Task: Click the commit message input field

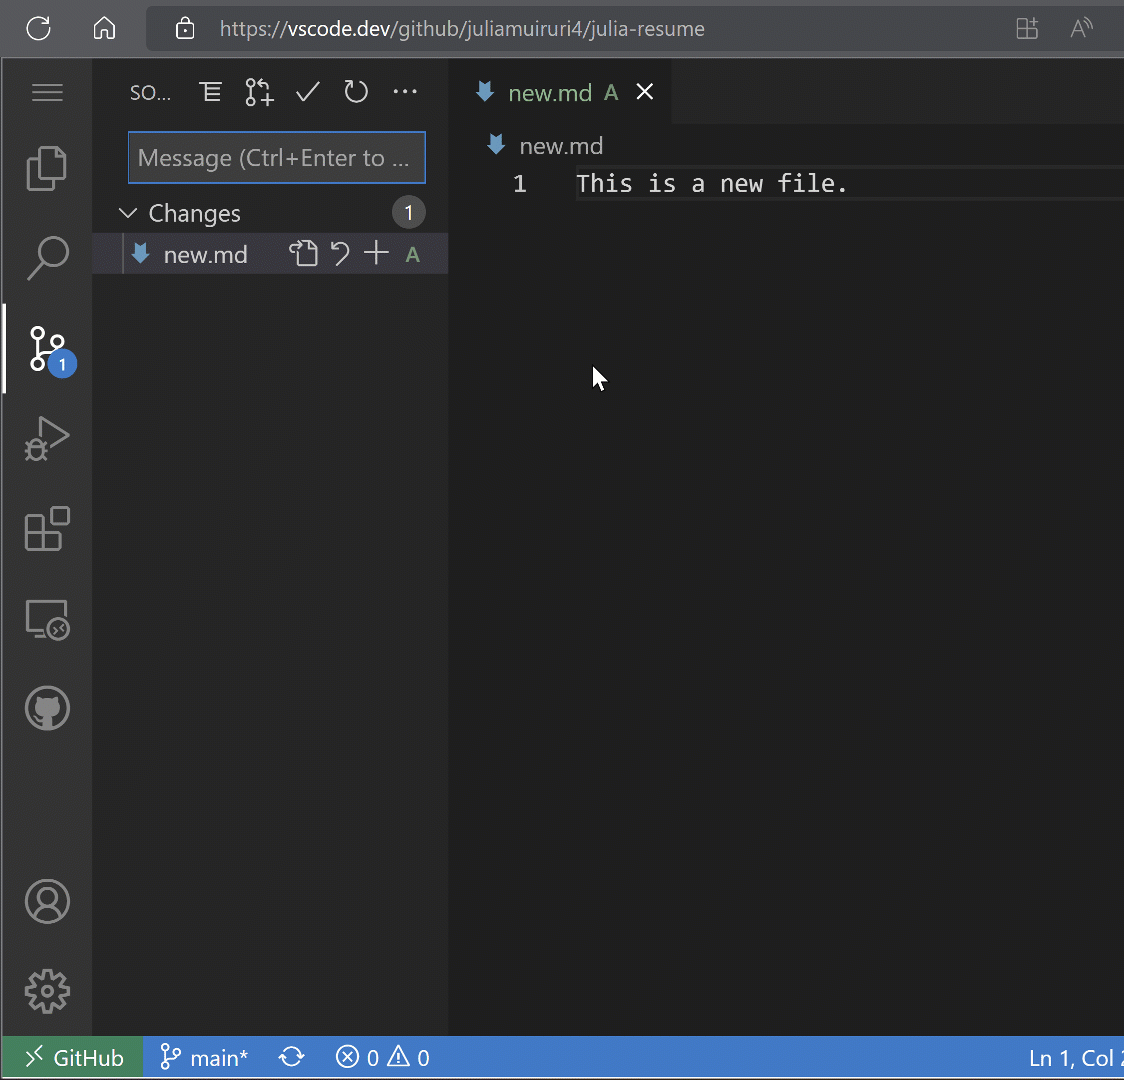Action: [x=276, y=157]
